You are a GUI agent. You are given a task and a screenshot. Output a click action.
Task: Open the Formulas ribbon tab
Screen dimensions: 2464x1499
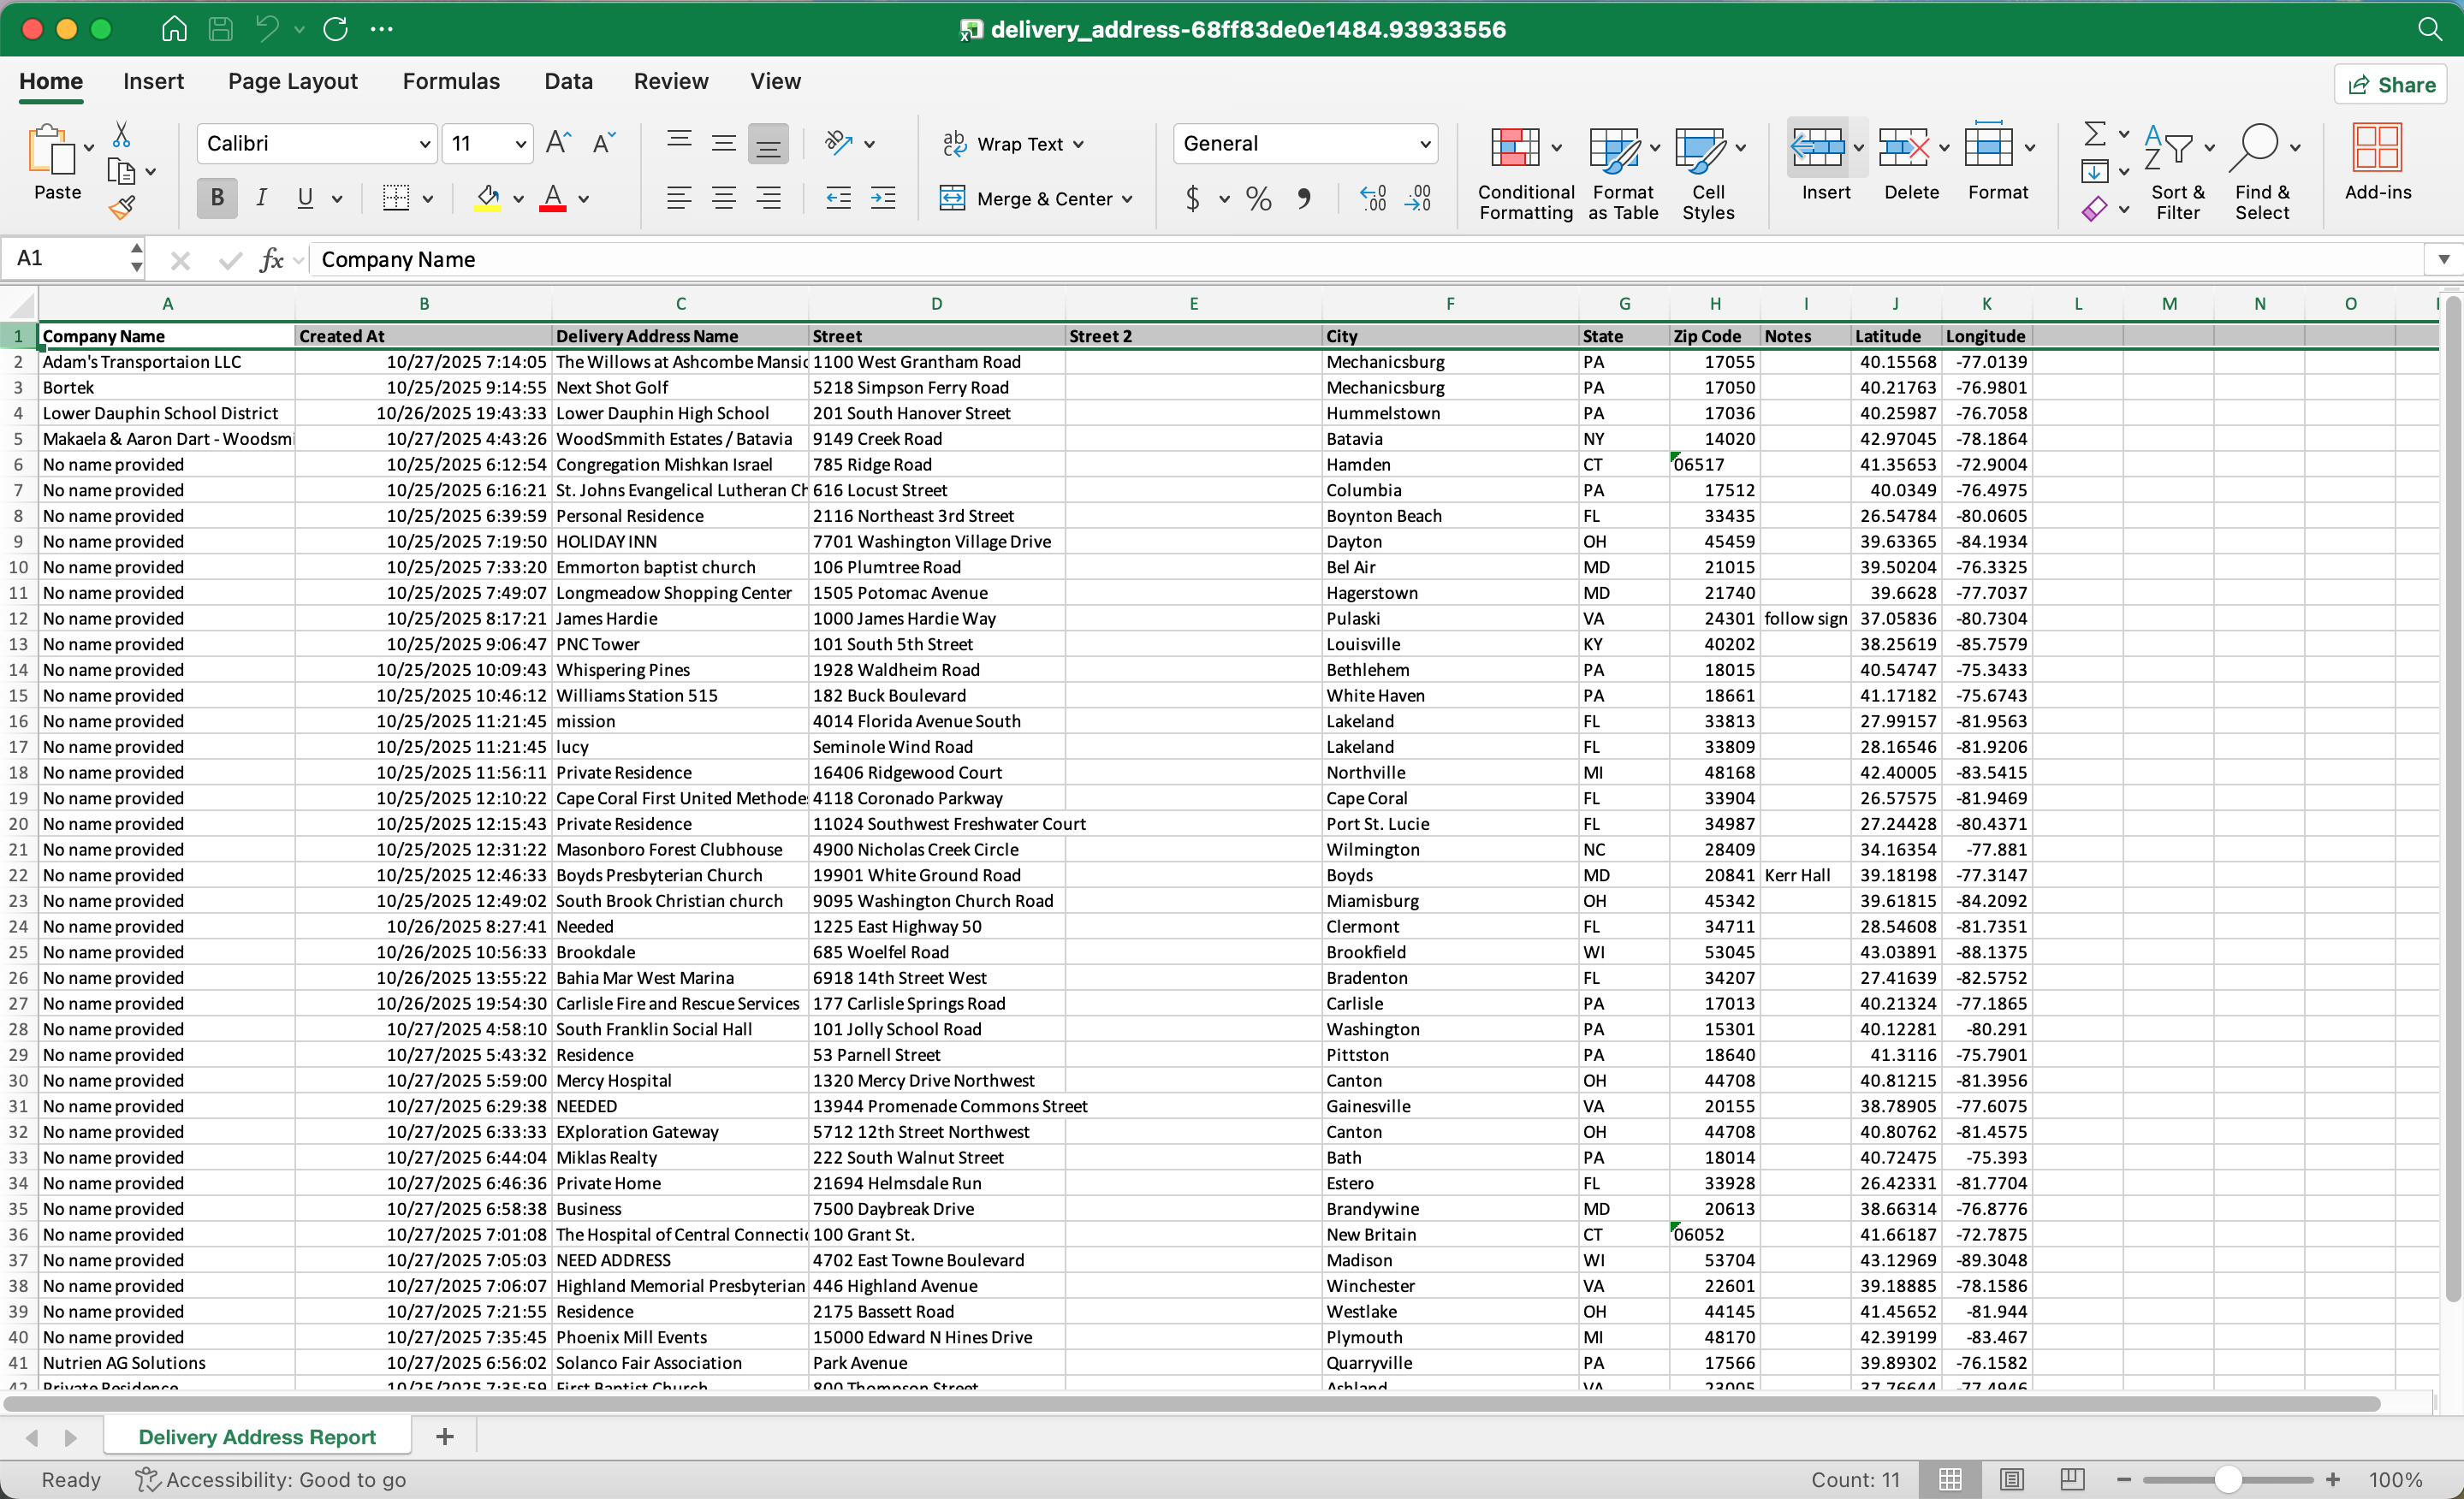[x=450, y=81]
